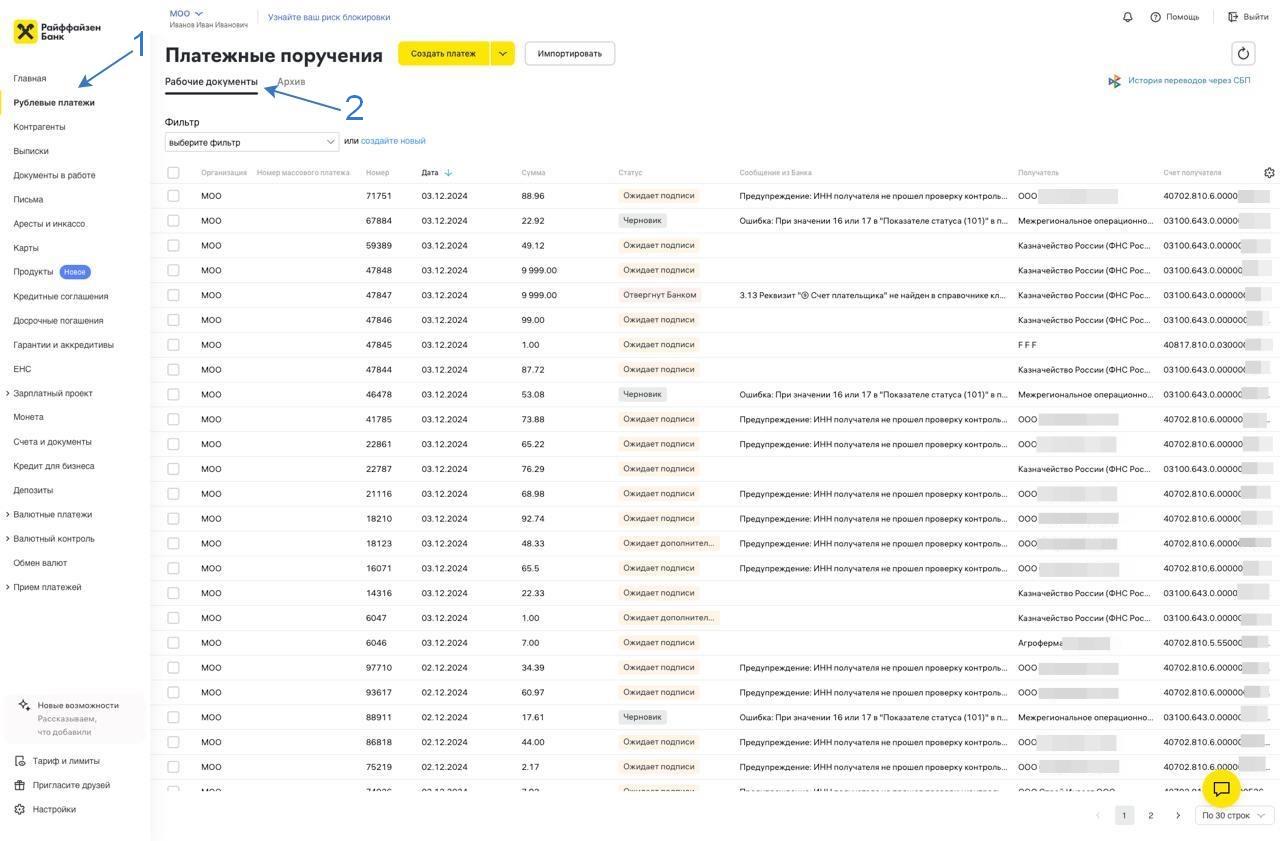
Task: Open the ЕНС section
Action: (22, 369)
